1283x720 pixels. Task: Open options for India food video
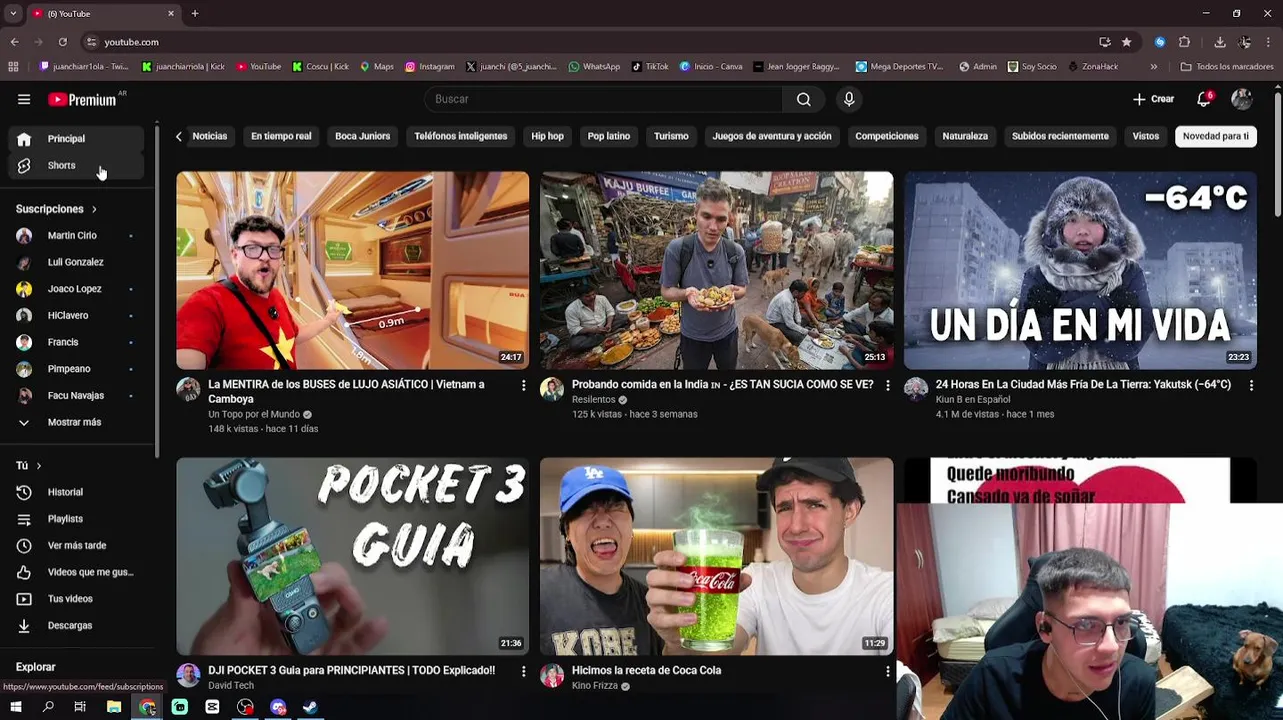point(887,385)
